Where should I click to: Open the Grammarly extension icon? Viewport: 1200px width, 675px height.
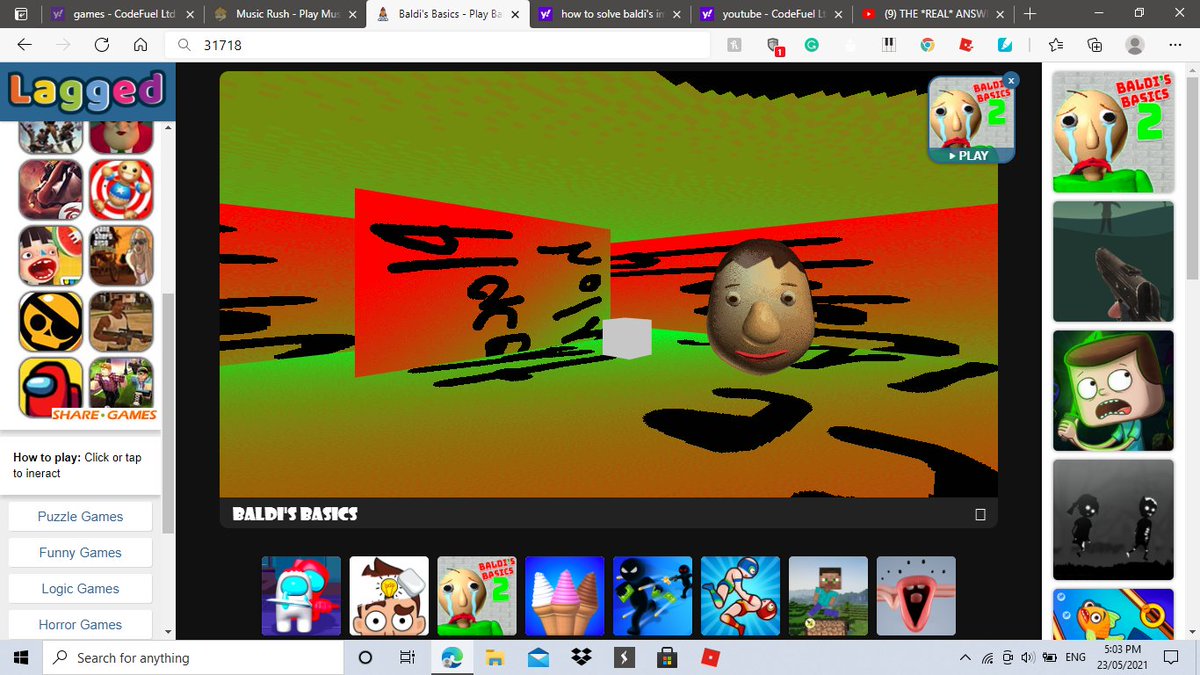(813, 45)
